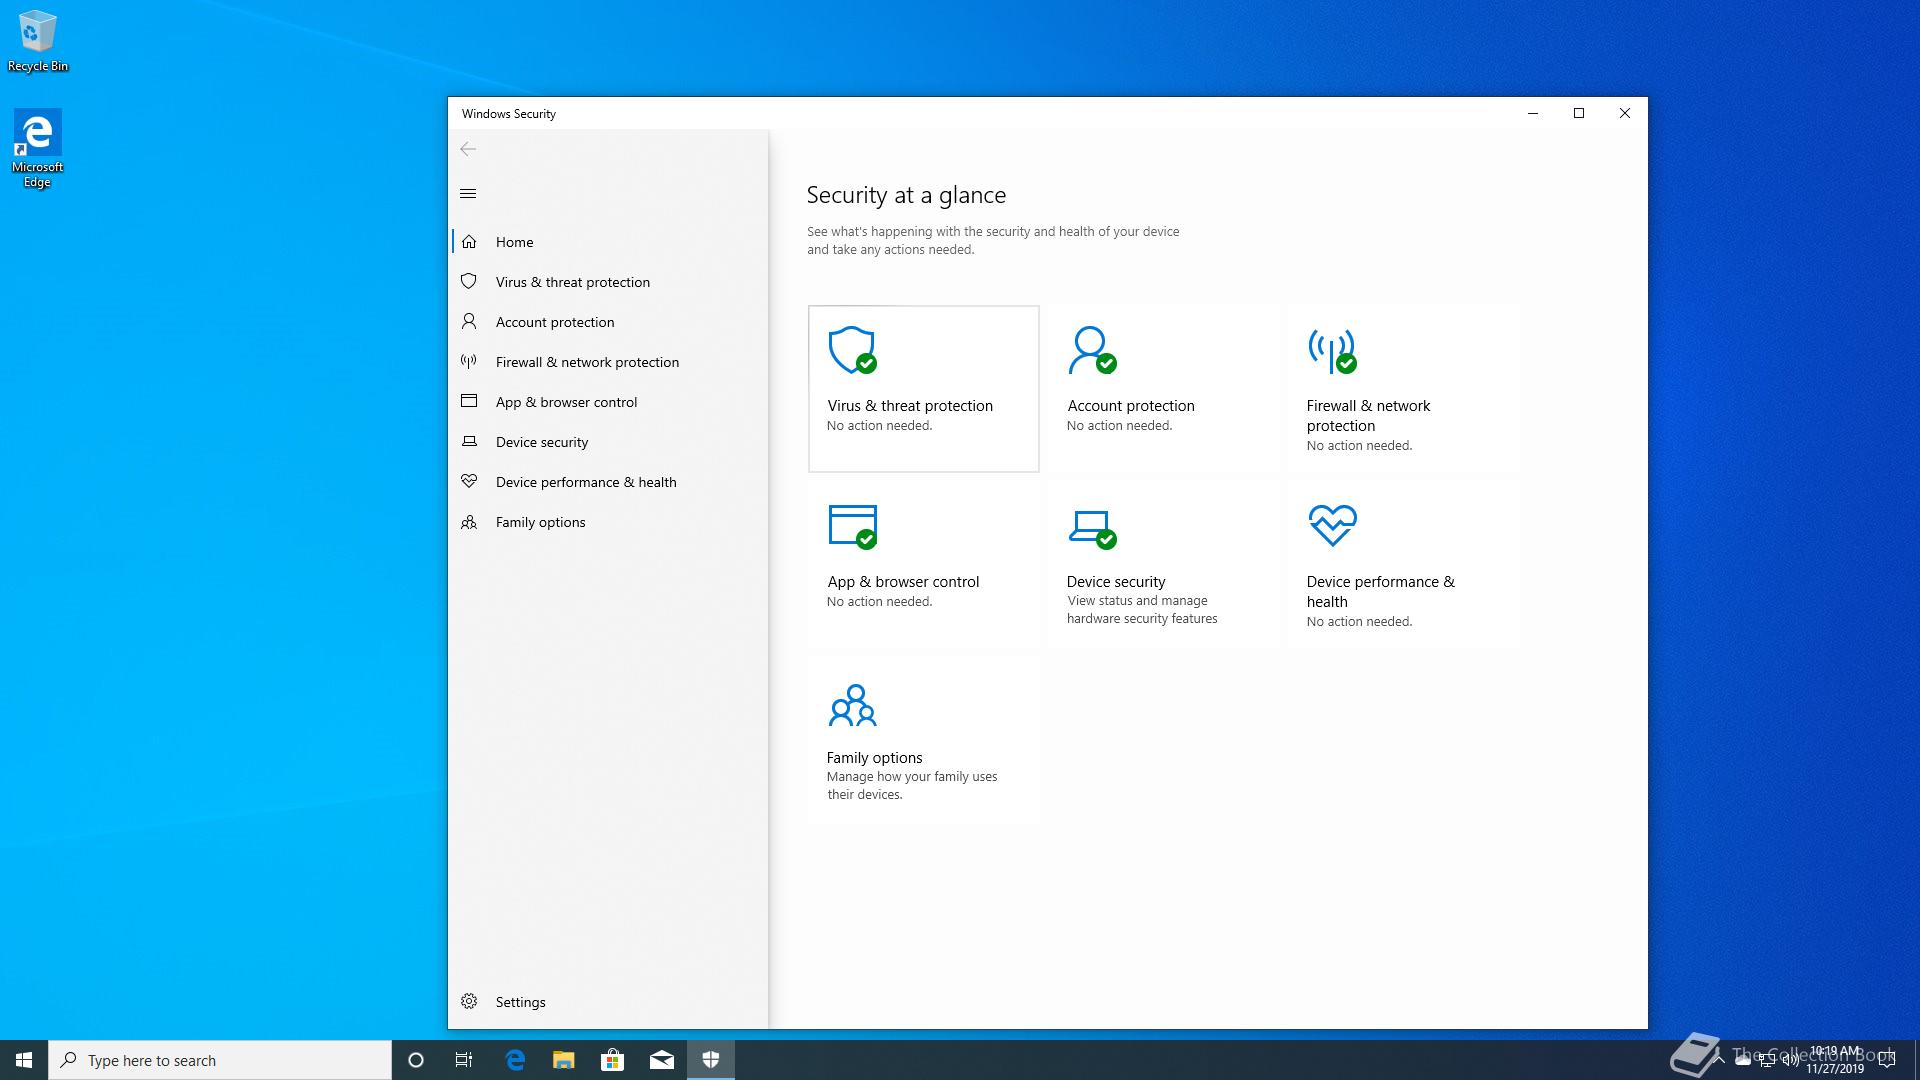Open Task View on the taskbar
This screenshot has width=1920, height=1080.
[x=464, y=1060]
